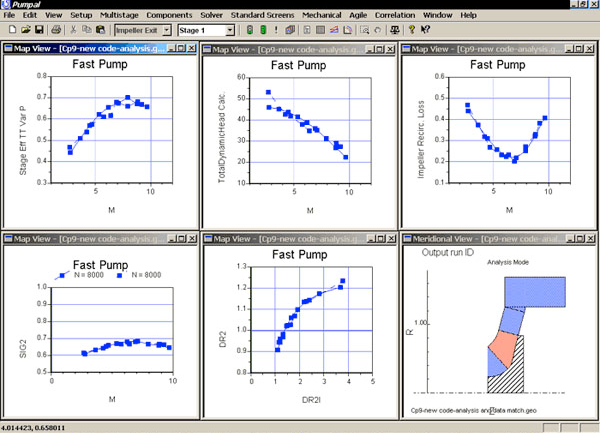
Task: Activate the Meridional View window title bar
Action: (484, 239)
